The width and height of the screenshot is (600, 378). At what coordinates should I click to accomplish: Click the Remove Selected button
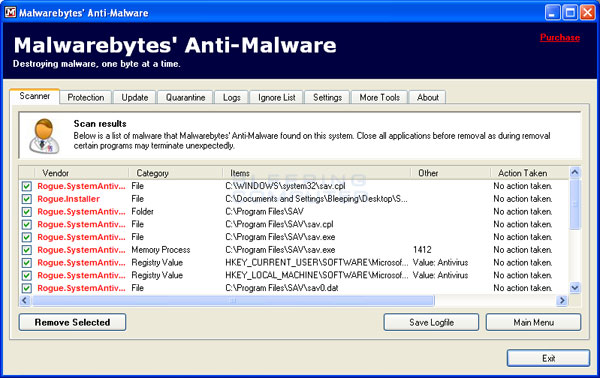click(x=72, y=322)
